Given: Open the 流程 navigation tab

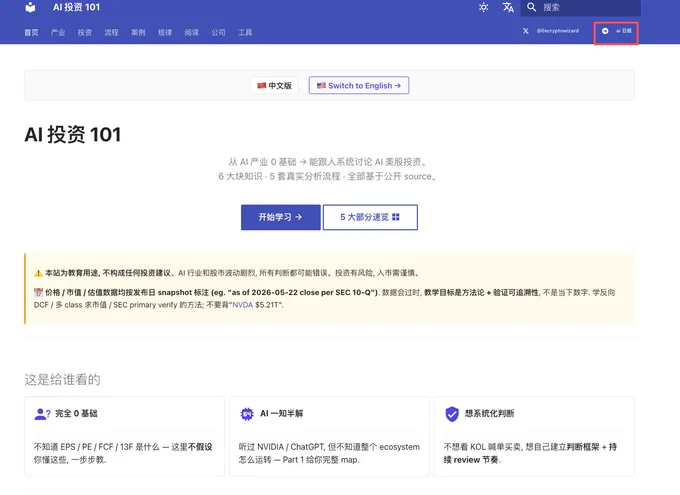Looking at the screenshot, I should 111,33.
